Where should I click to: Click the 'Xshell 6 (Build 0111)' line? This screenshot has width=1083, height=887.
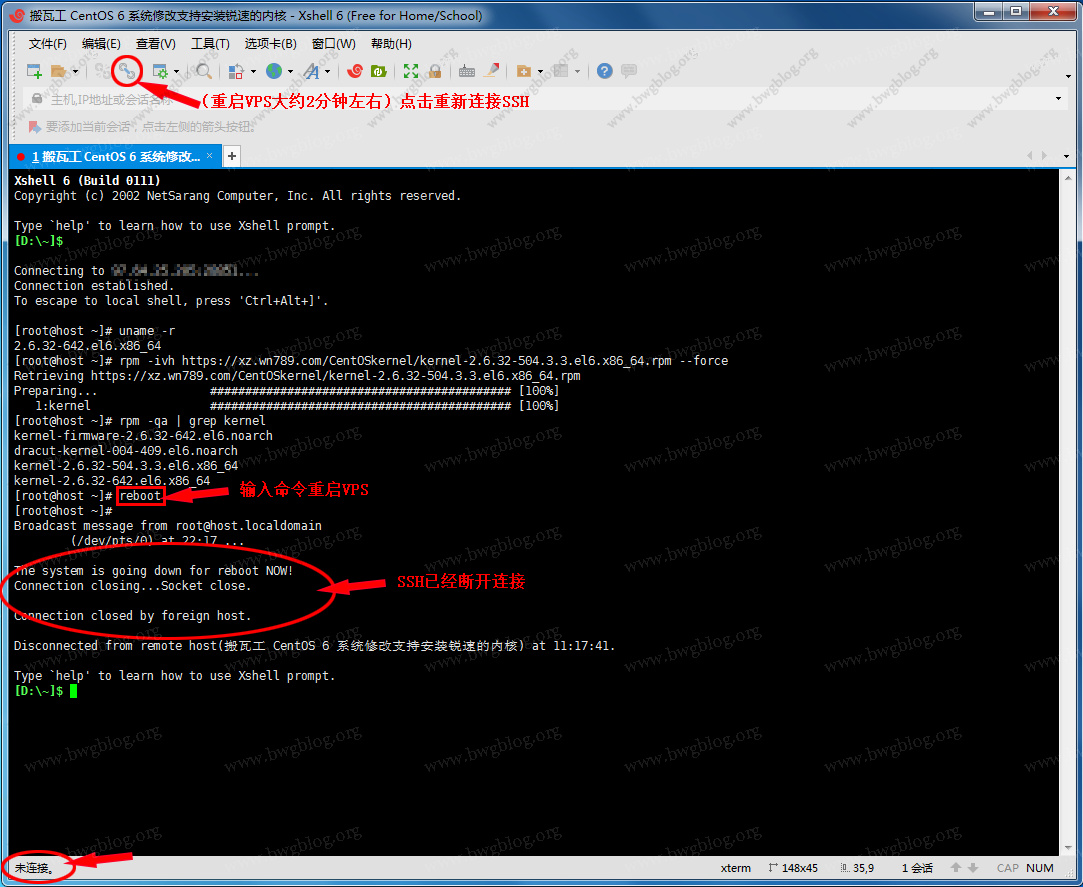click(87, 180)
